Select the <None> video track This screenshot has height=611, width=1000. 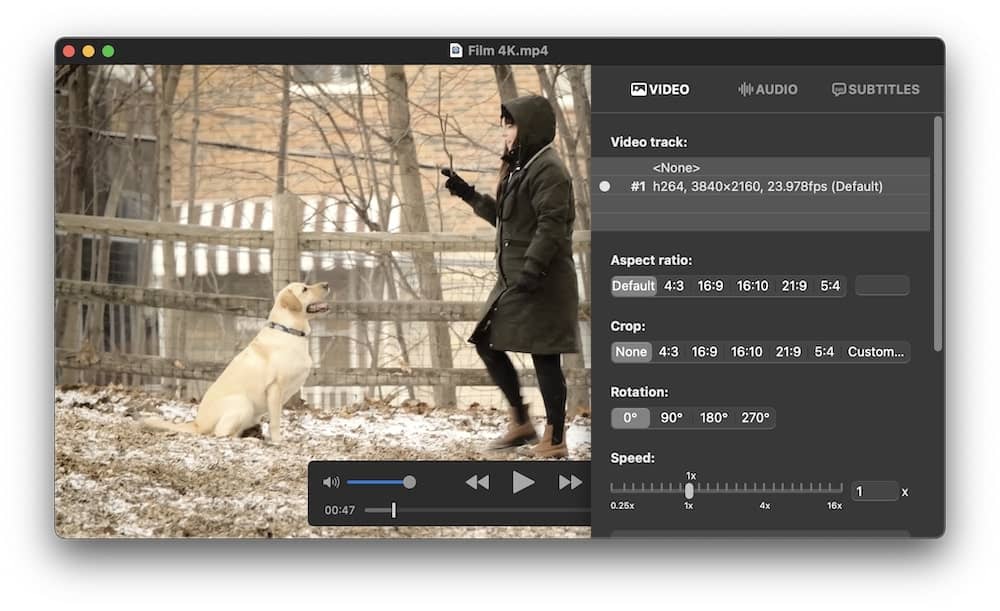[676, 168]
